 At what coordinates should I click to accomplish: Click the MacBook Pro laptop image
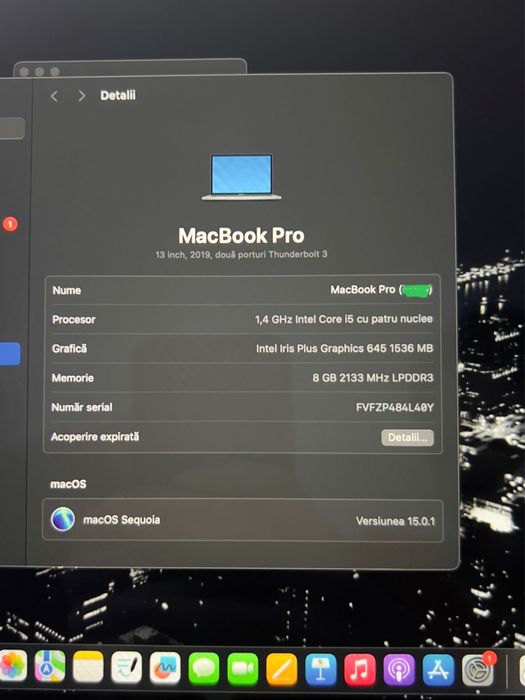242,177
